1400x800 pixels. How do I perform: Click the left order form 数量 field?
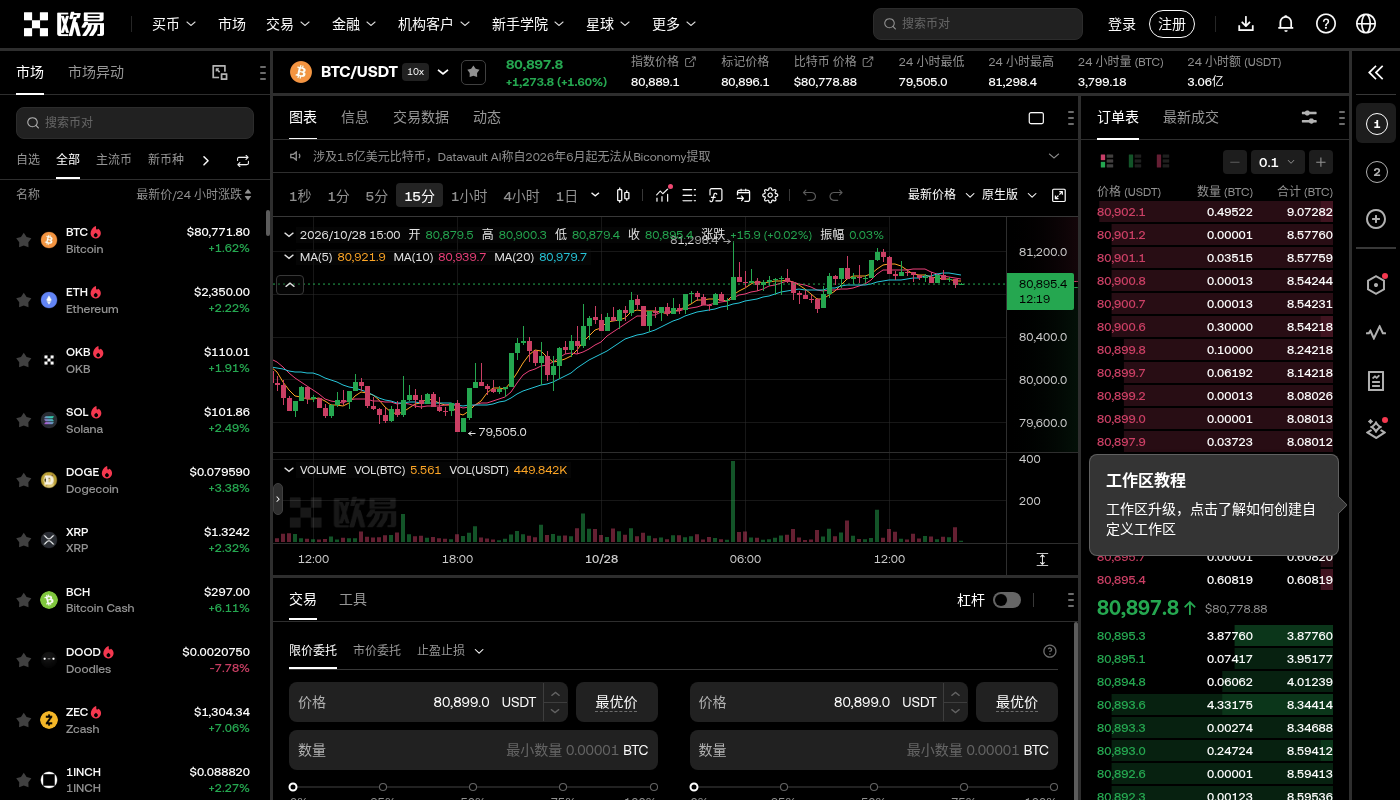[473, 750]
